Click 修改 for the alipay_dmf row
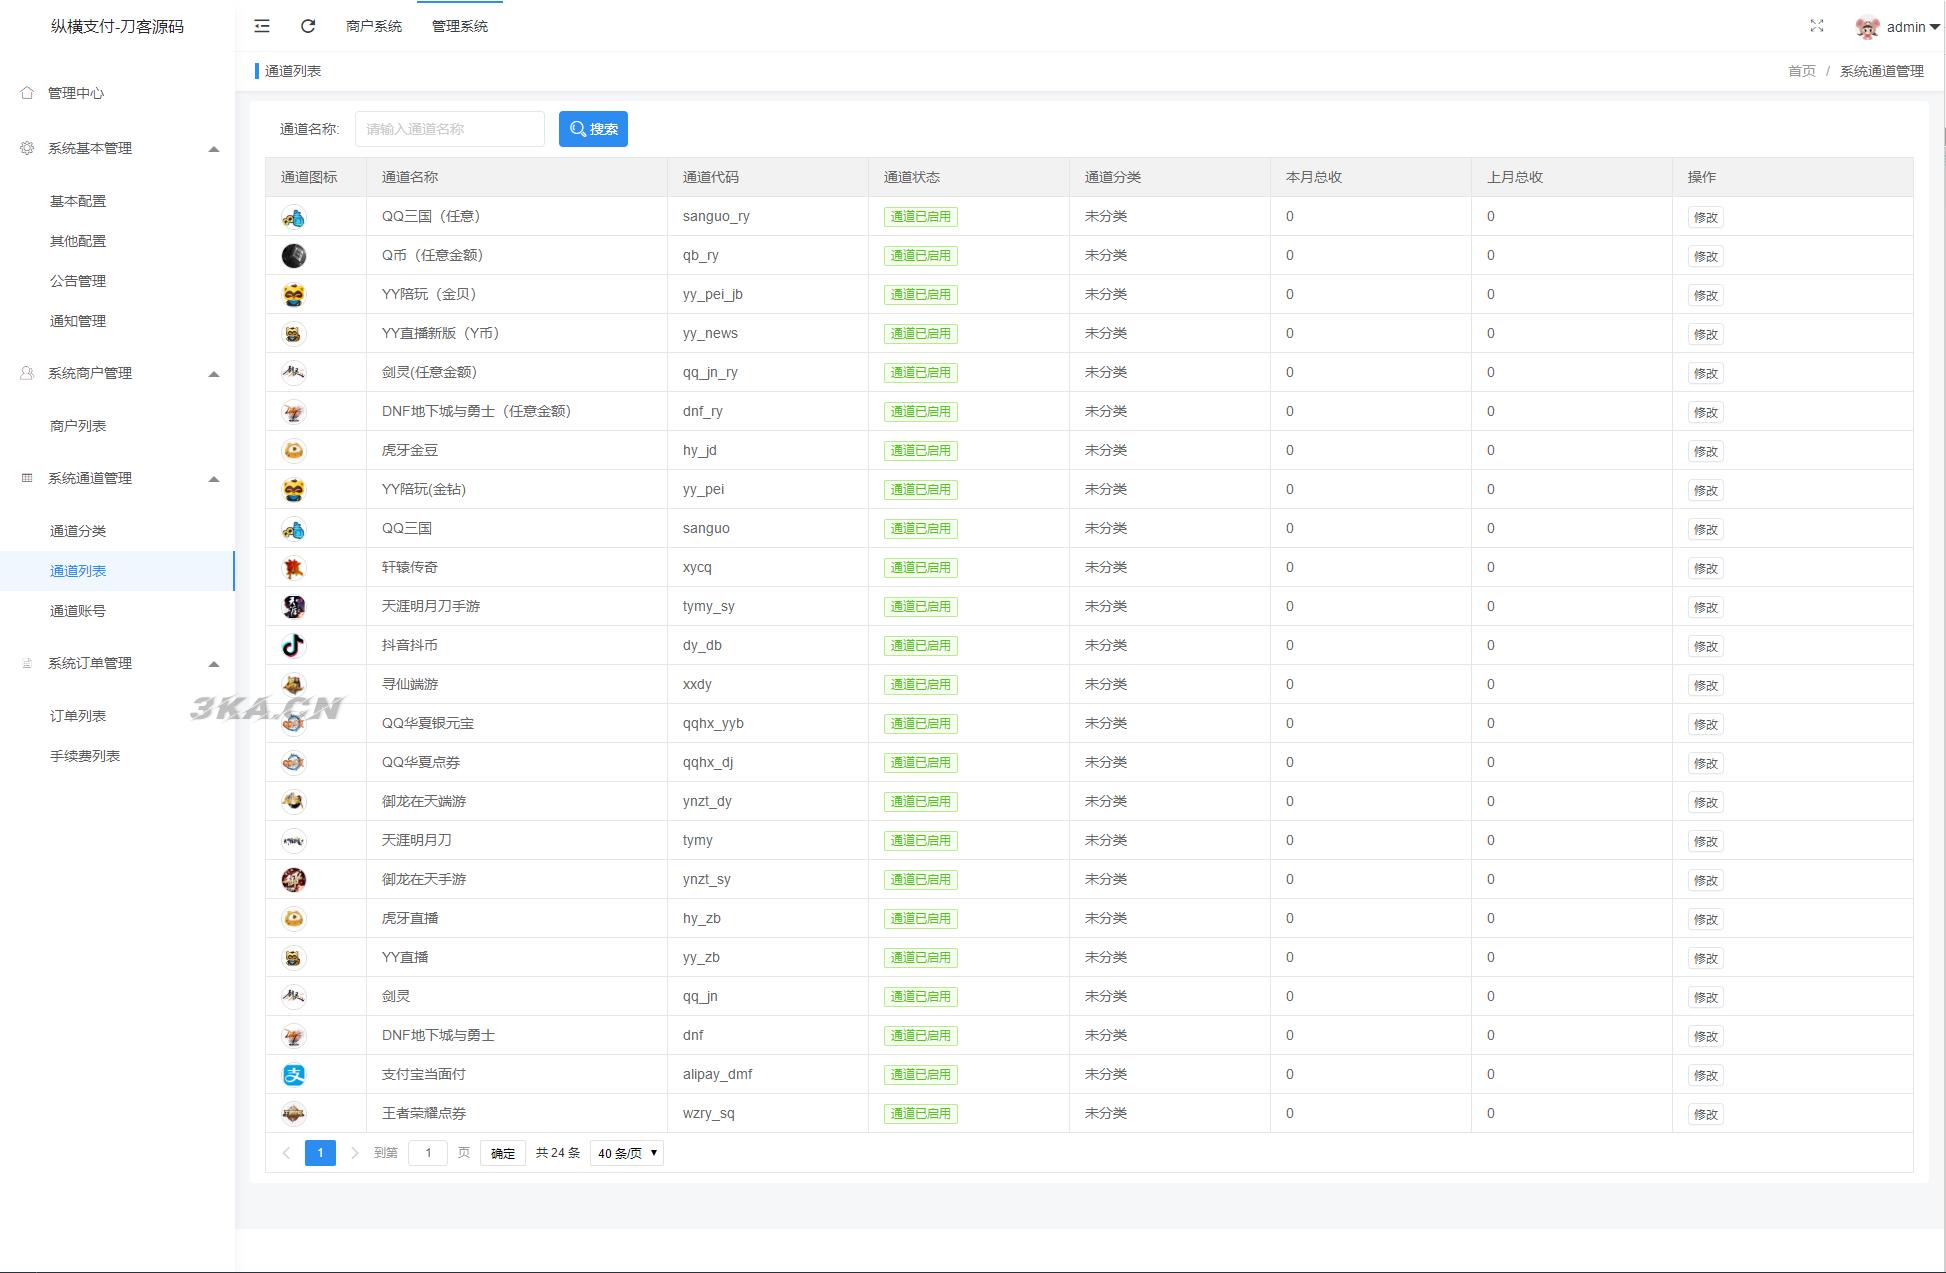 (x=1705, y=1075)
